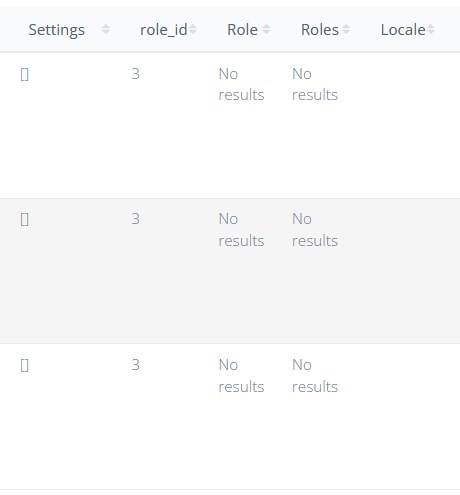
Task: Click Roles 'No results' in first row
Action: point(315,84)
